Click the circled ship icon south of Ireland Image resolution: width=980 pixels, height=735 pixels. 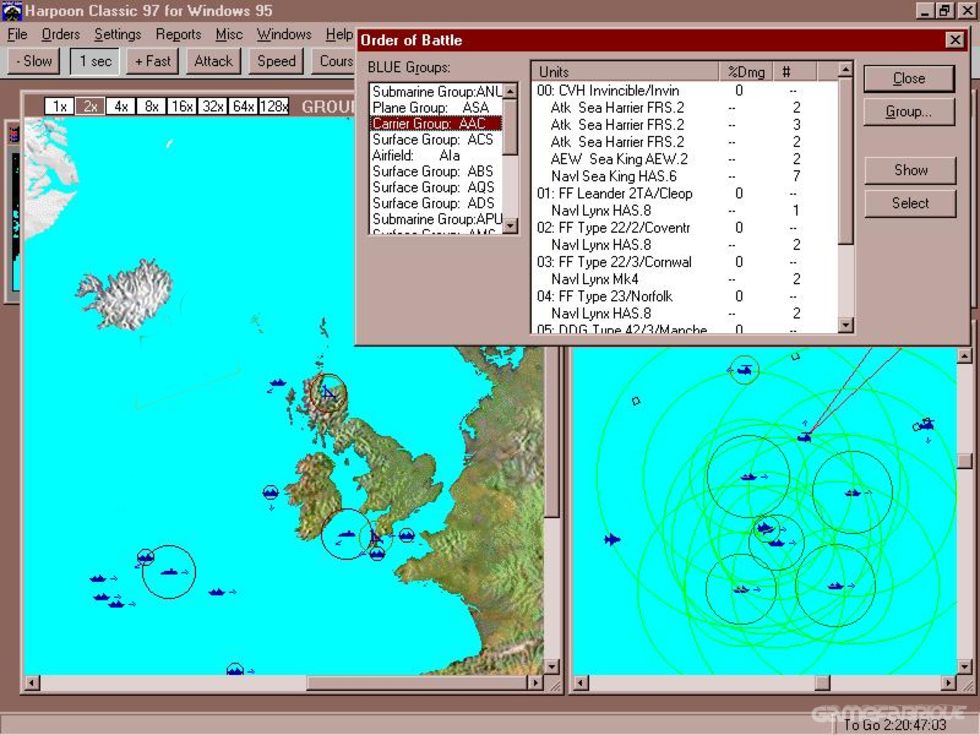[347, 534]
